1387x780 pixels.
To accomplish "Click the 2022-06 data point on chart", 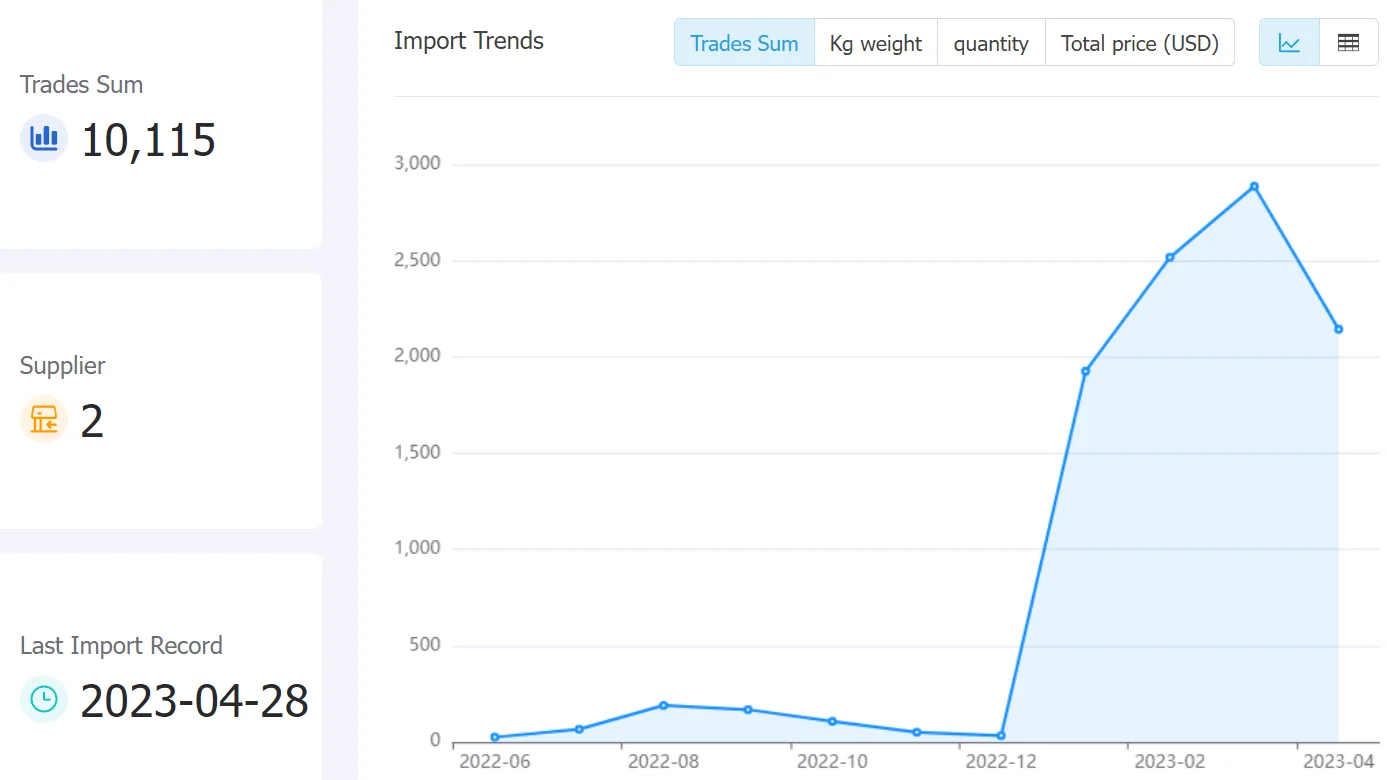I will (495, 737).
